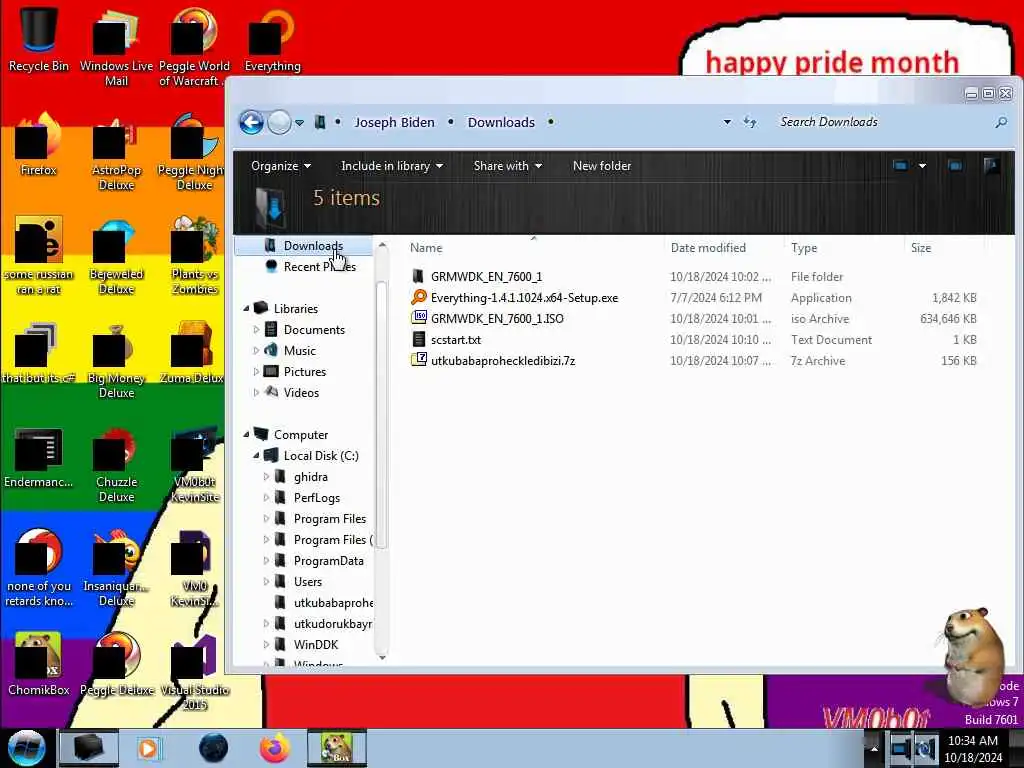Screen dimensions: 1024x768
Task: Select Recent Places in navigation pane
Action: click(319, 266)
